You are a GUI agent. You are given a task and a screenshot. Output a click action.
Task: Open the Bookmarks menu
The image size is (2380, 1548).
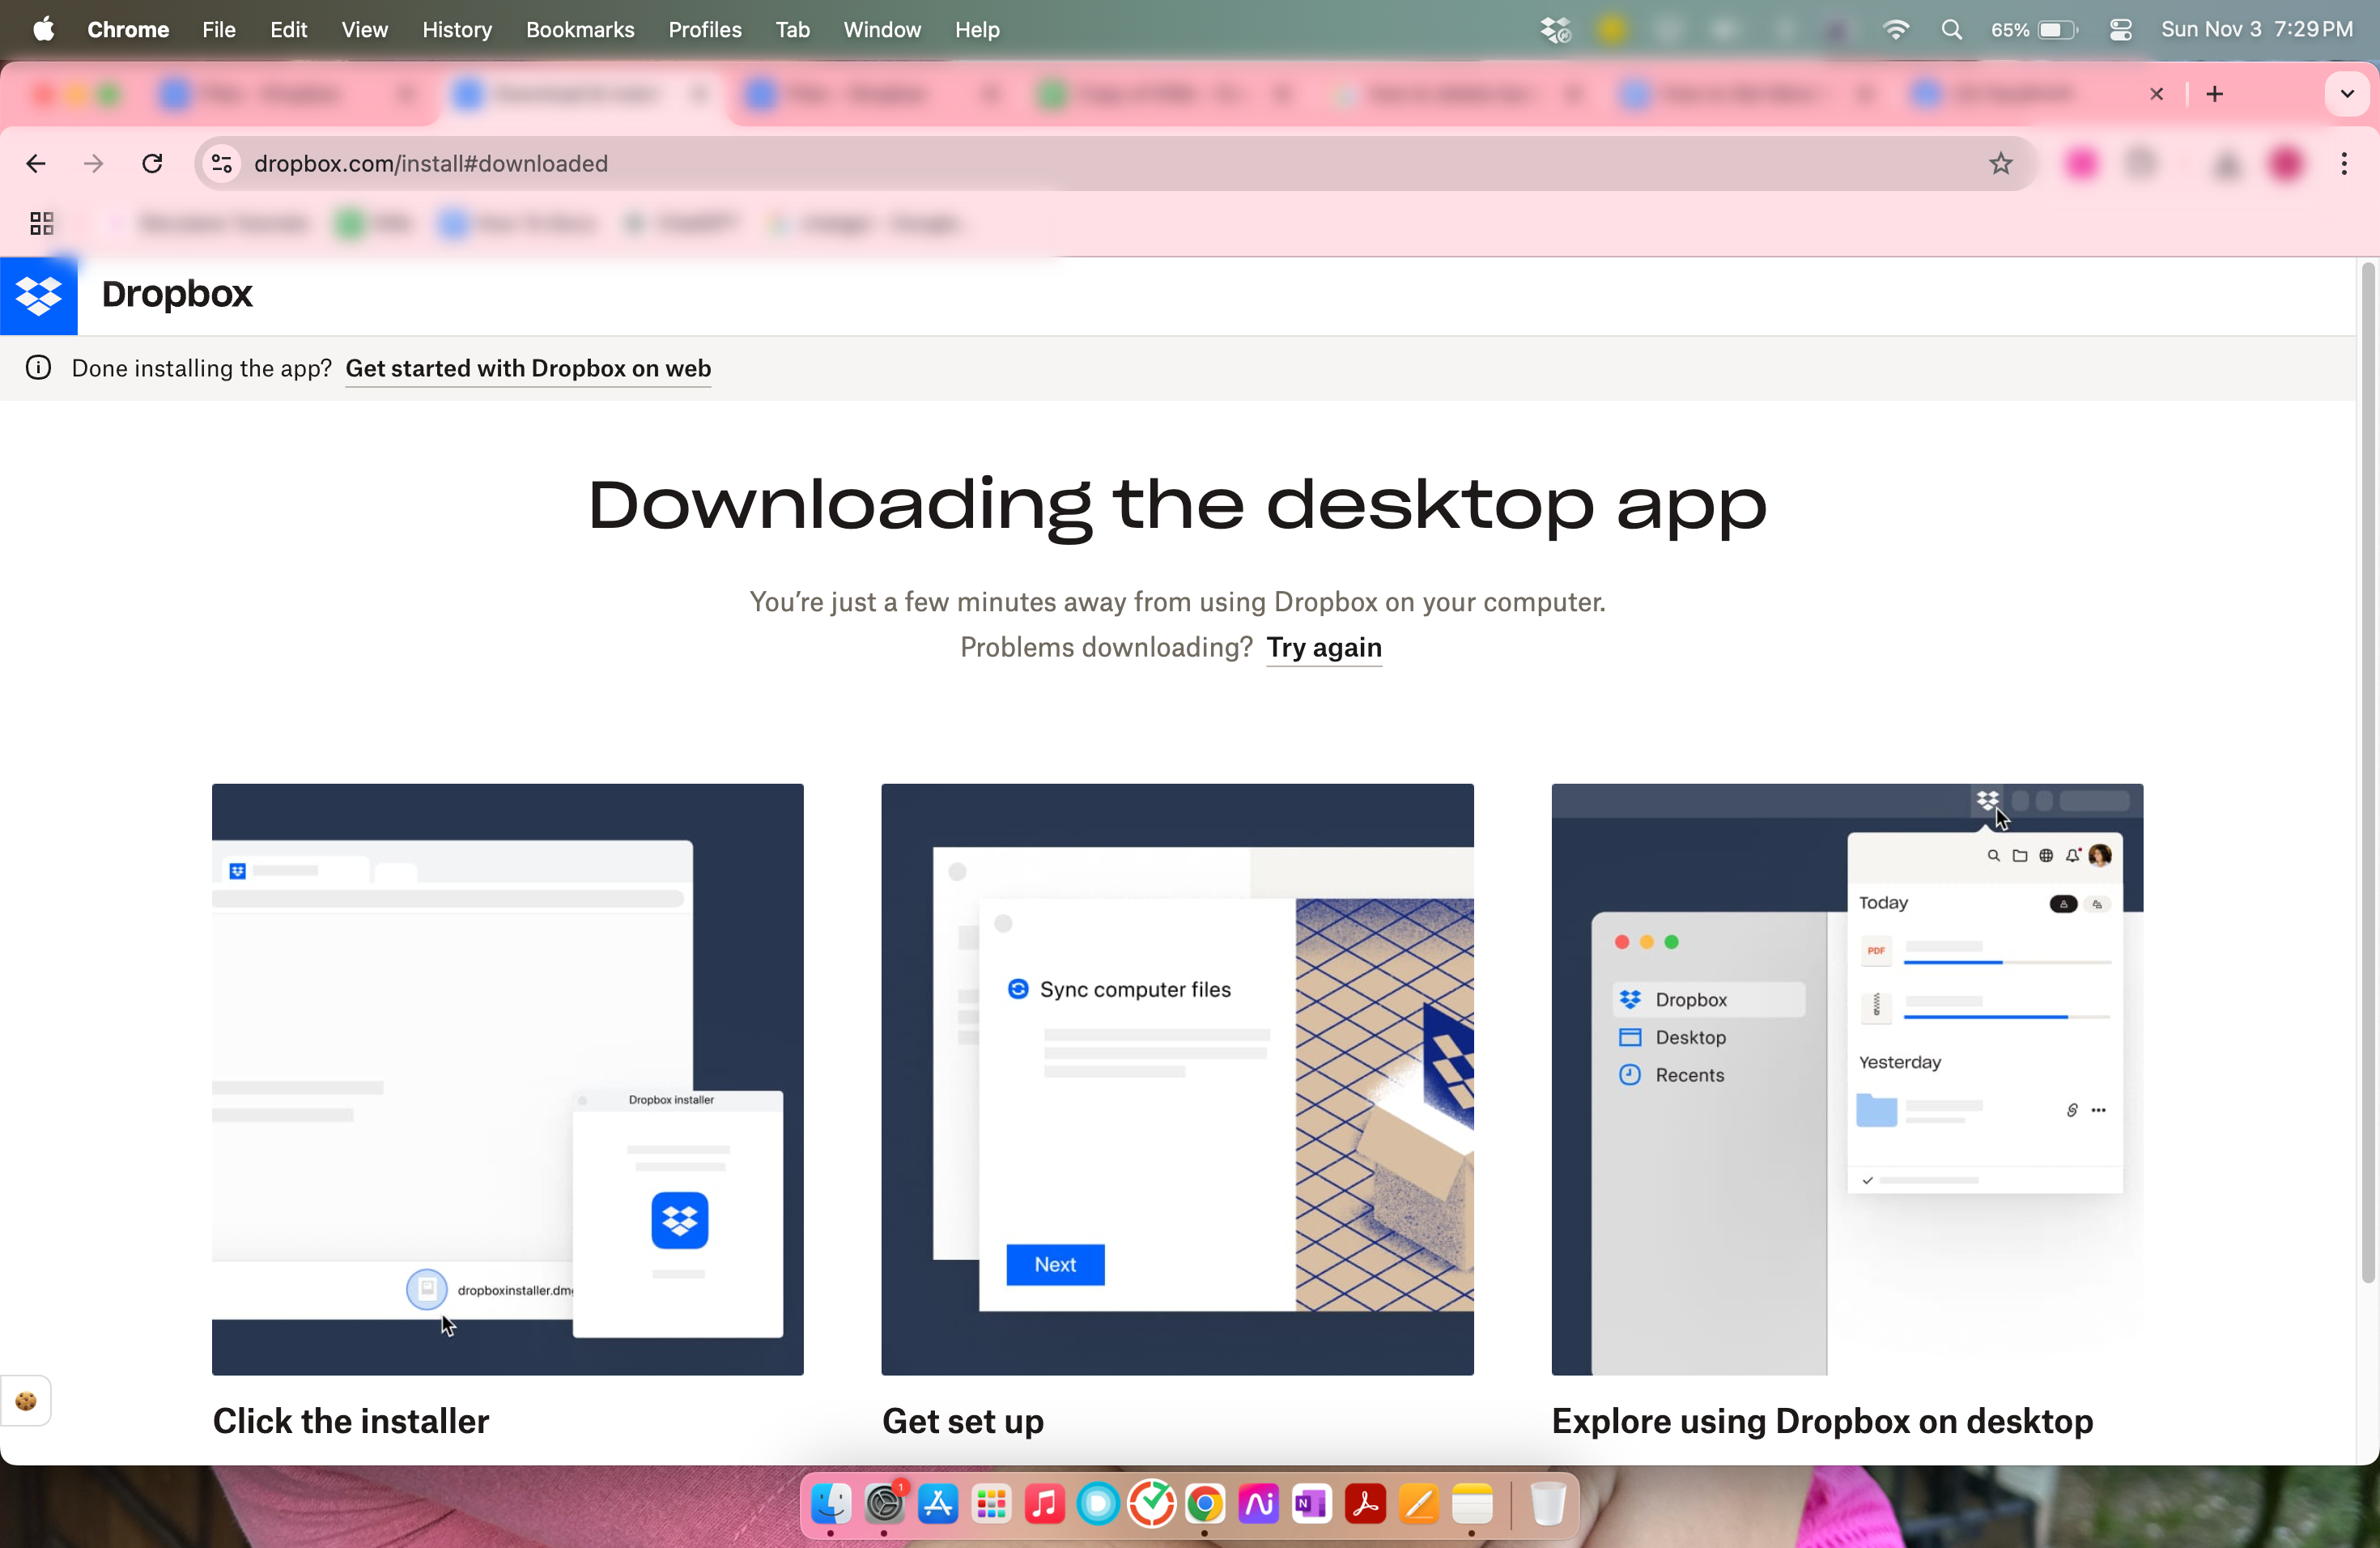(580, 30)
